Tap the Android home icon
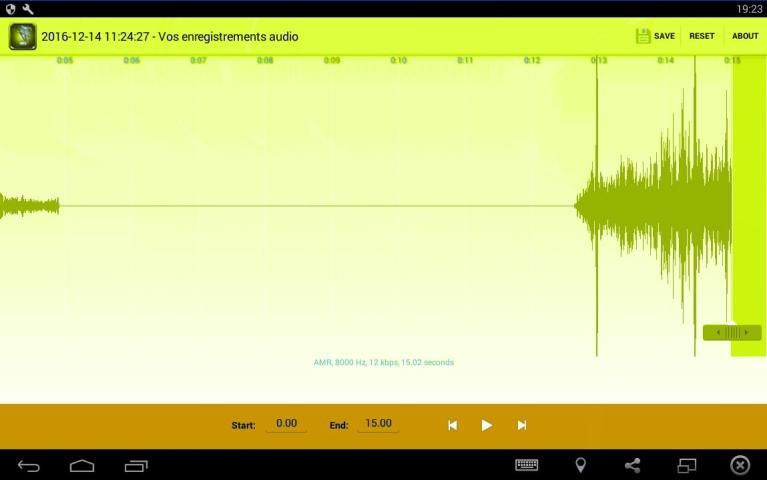 point(82,465)
